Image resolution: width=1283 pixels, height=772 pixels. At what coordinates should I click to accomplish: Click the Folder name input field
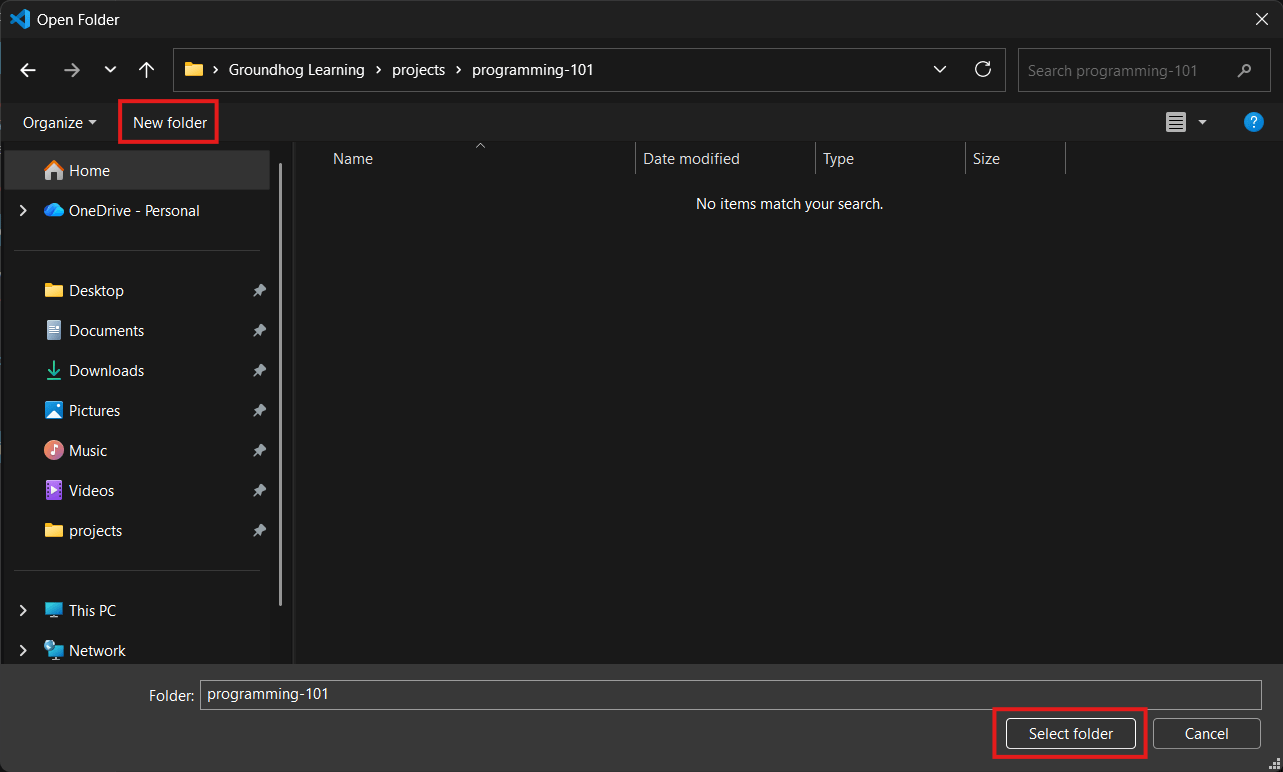pyautogui.click(x=731, y=695)
